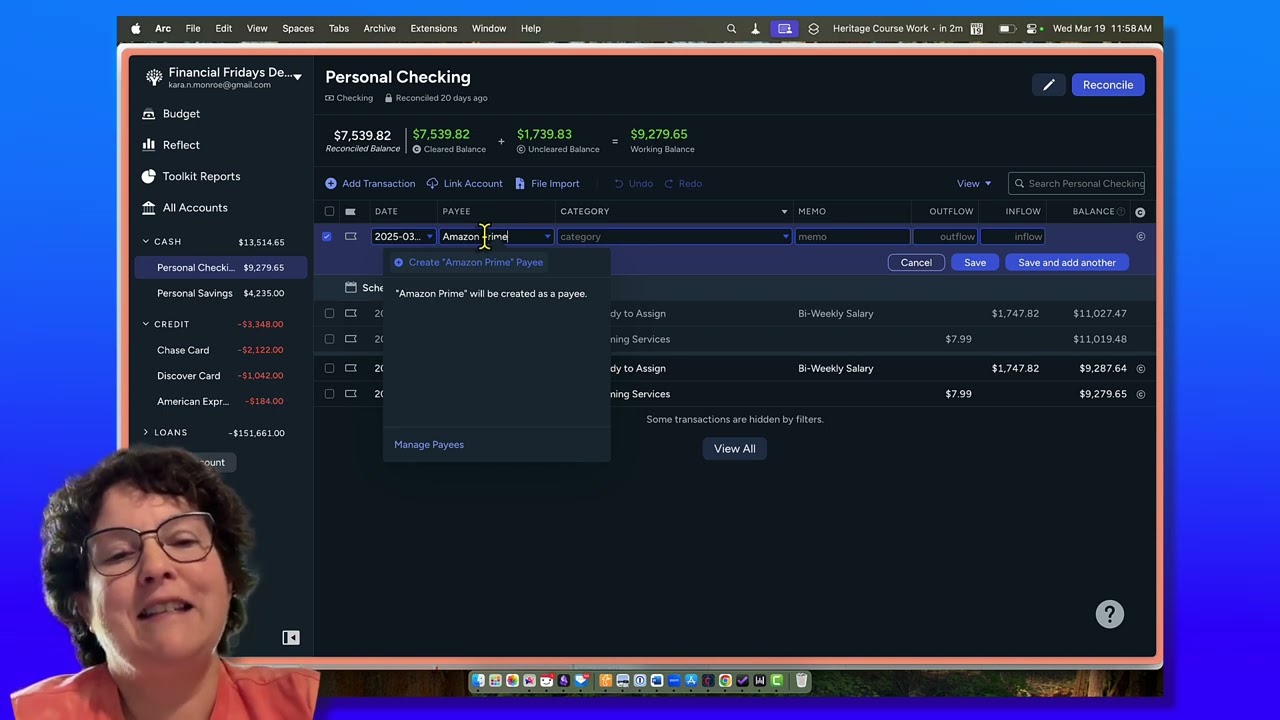Open the Financial Fridays budget dropdown

(x=297, y=77)
